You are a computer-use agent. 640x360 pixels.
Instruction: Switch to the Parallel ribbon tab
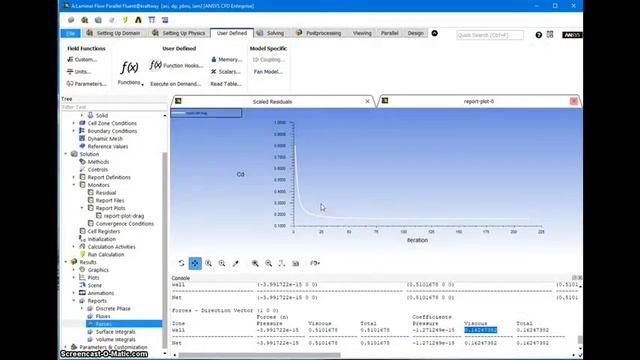[x=389, y=33]
